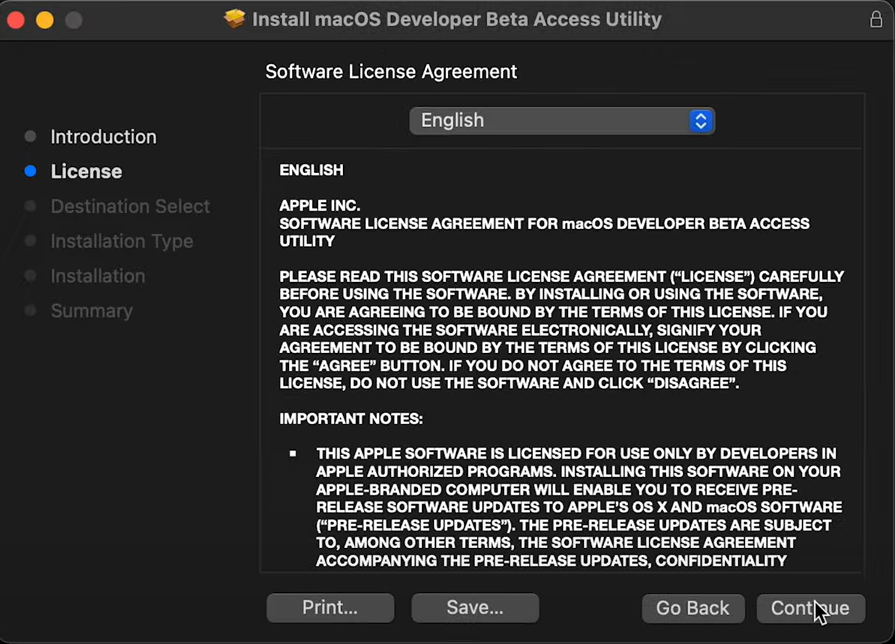Click the Installation Type step label

click(122, 241)
